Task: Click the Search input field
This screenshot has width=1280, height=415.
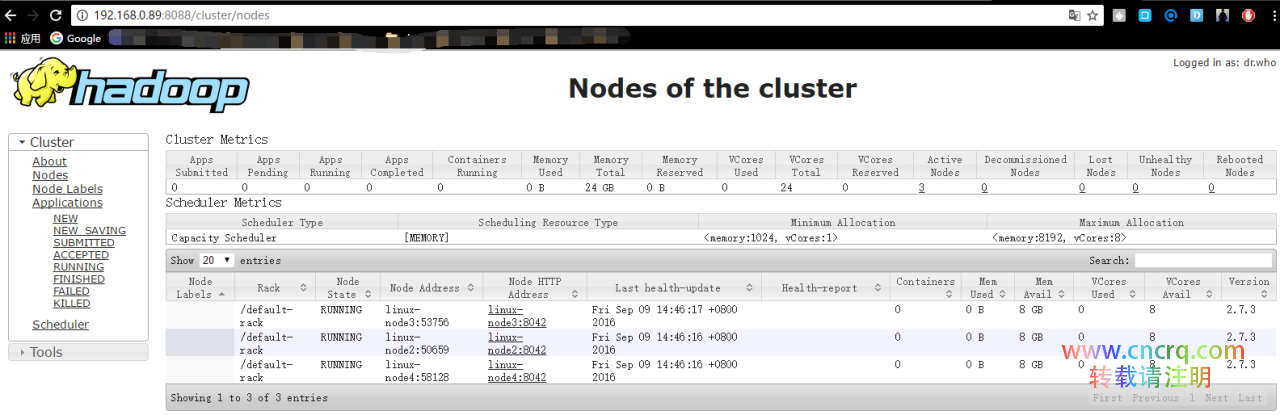Action: coord(1203,260)
